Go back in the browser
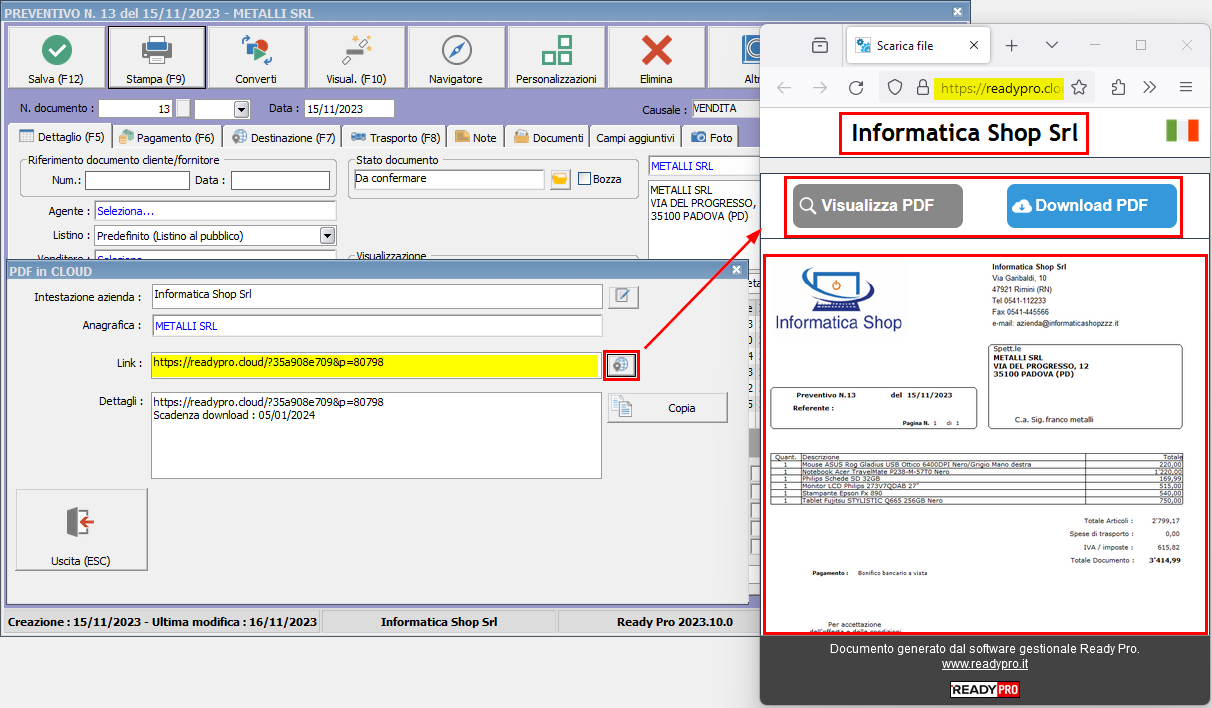The image size is (1212, 708). pyautogui.click(x=784, y=87)
